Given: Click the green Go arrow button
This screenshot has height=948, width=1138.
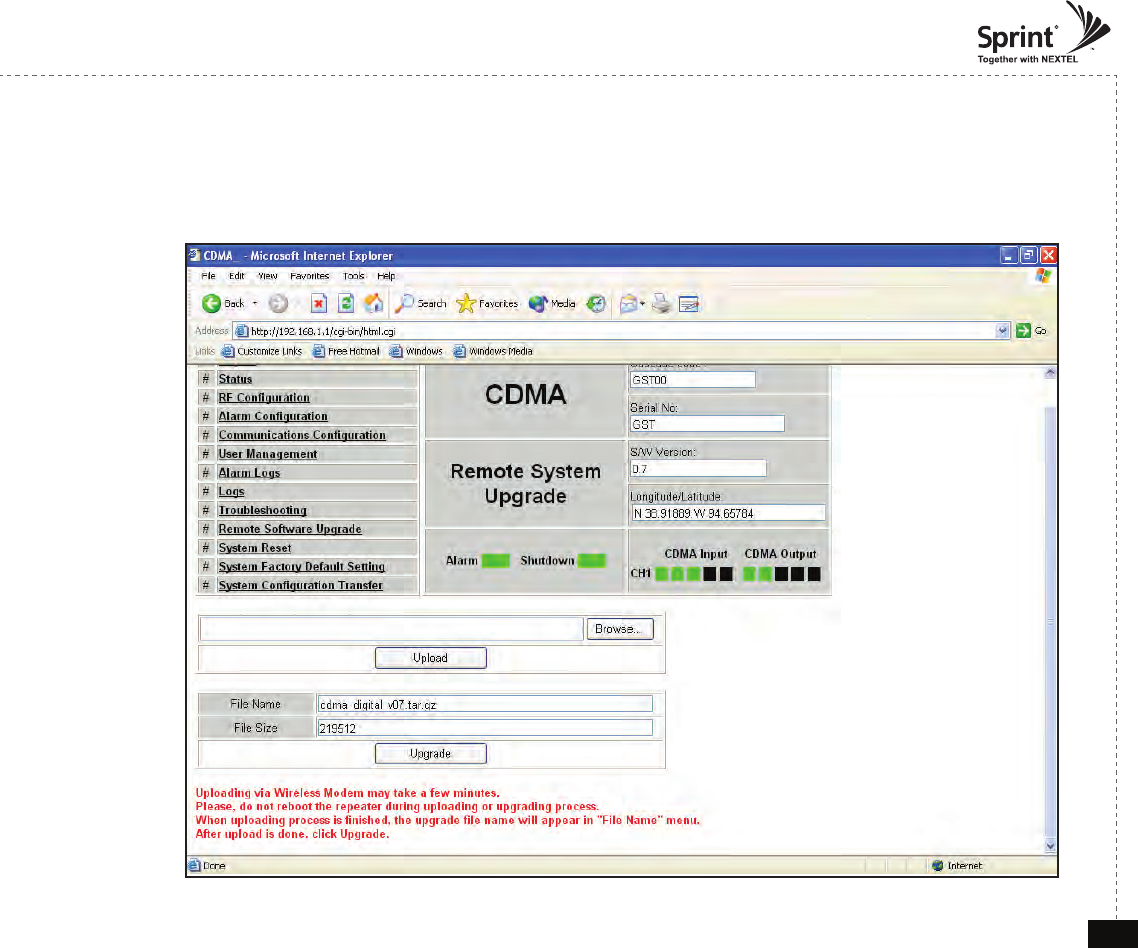Looking at the screenshot, I should pyautogui.click(x=1023, y=331).
